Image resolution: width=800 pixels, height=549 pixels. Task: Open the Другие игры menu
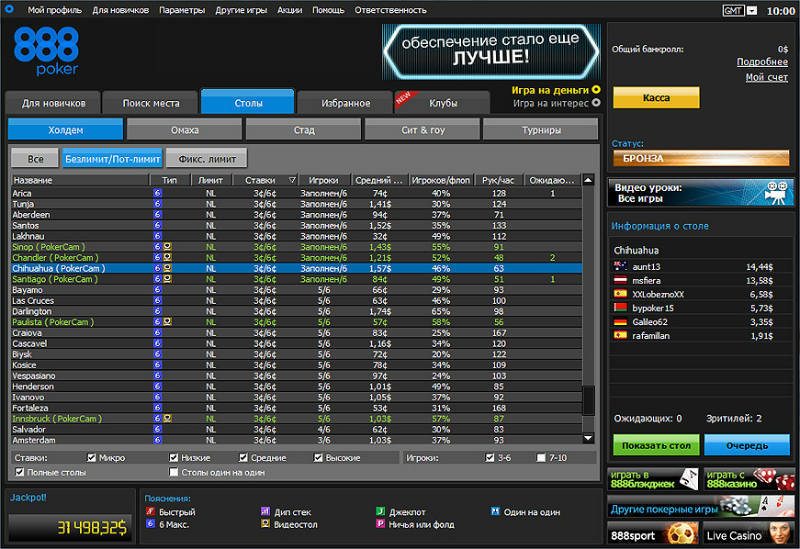pyautogui.click(x=239, y=10)
